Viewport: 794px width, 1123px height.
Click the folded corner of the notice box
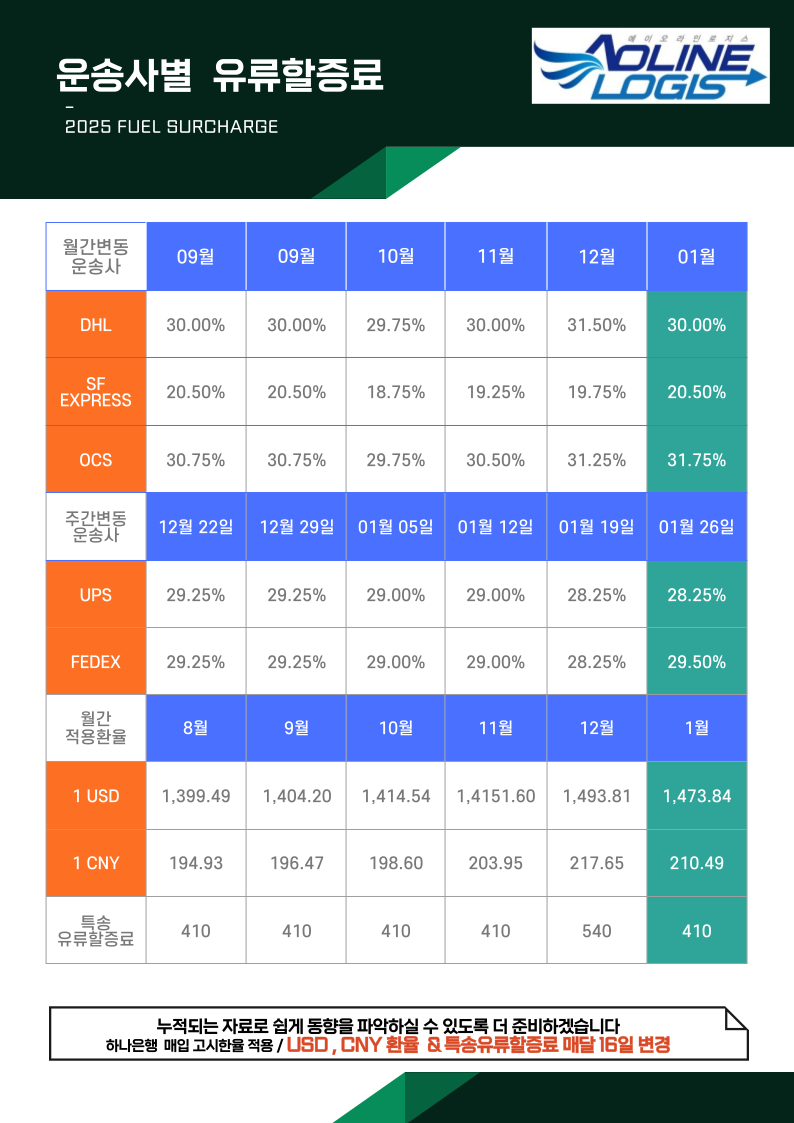[x=735, y=1019]
